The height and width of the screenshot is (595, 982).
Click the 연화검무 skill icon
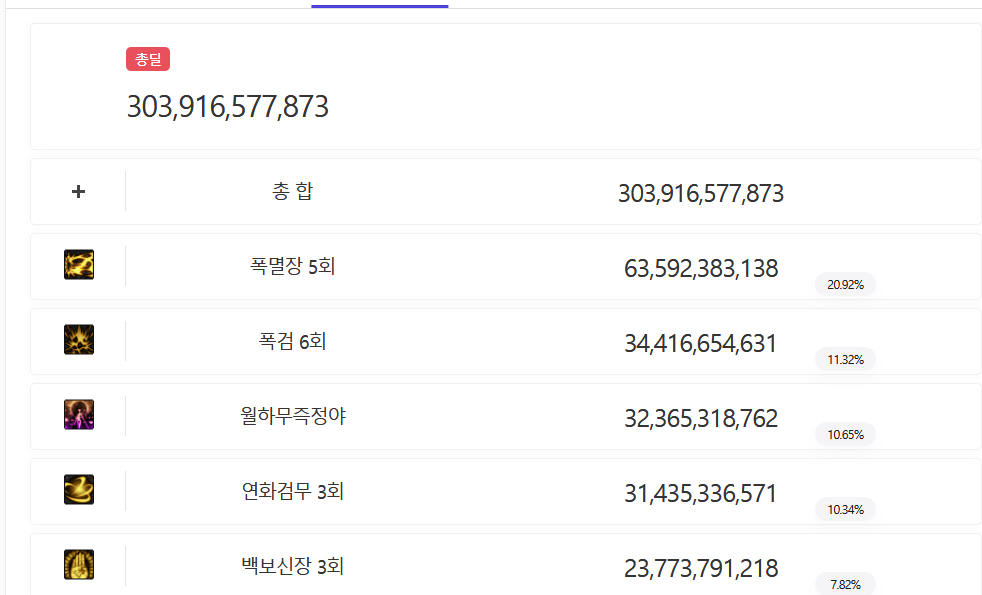(79, 490)
